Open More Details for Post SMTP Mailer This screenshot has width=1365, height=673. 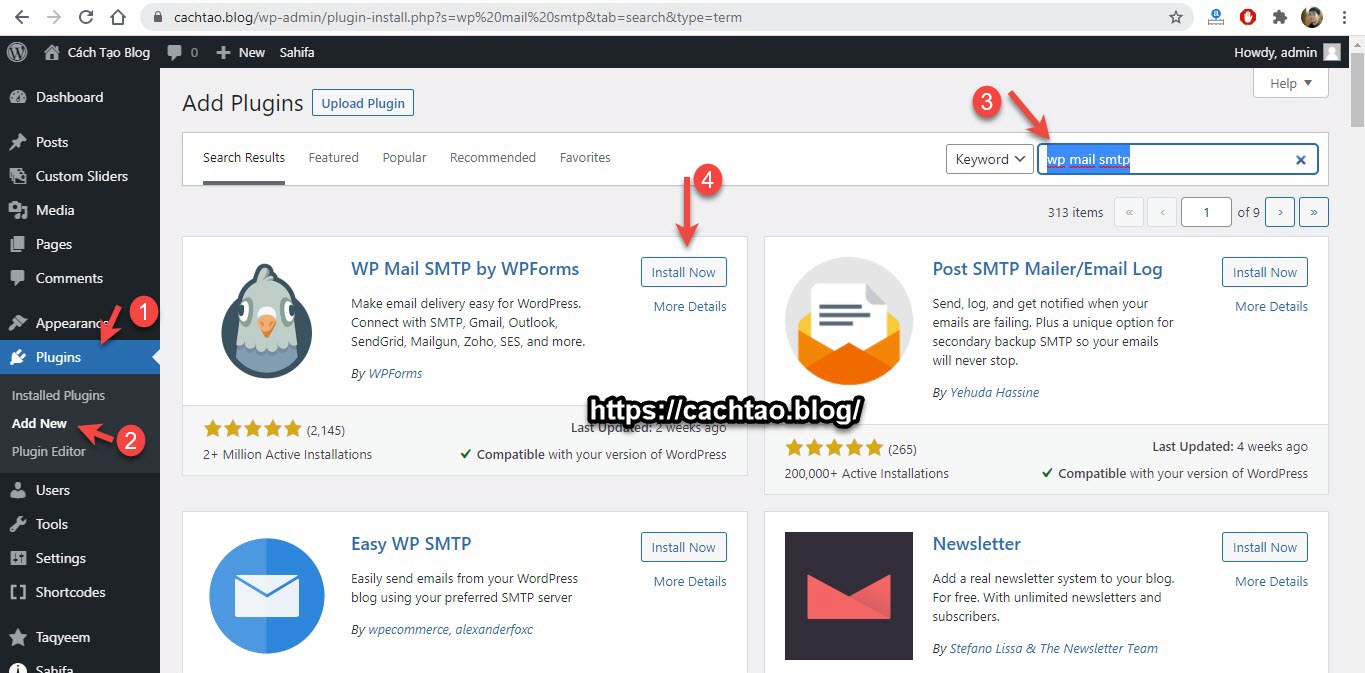(x=1271, y=306)
